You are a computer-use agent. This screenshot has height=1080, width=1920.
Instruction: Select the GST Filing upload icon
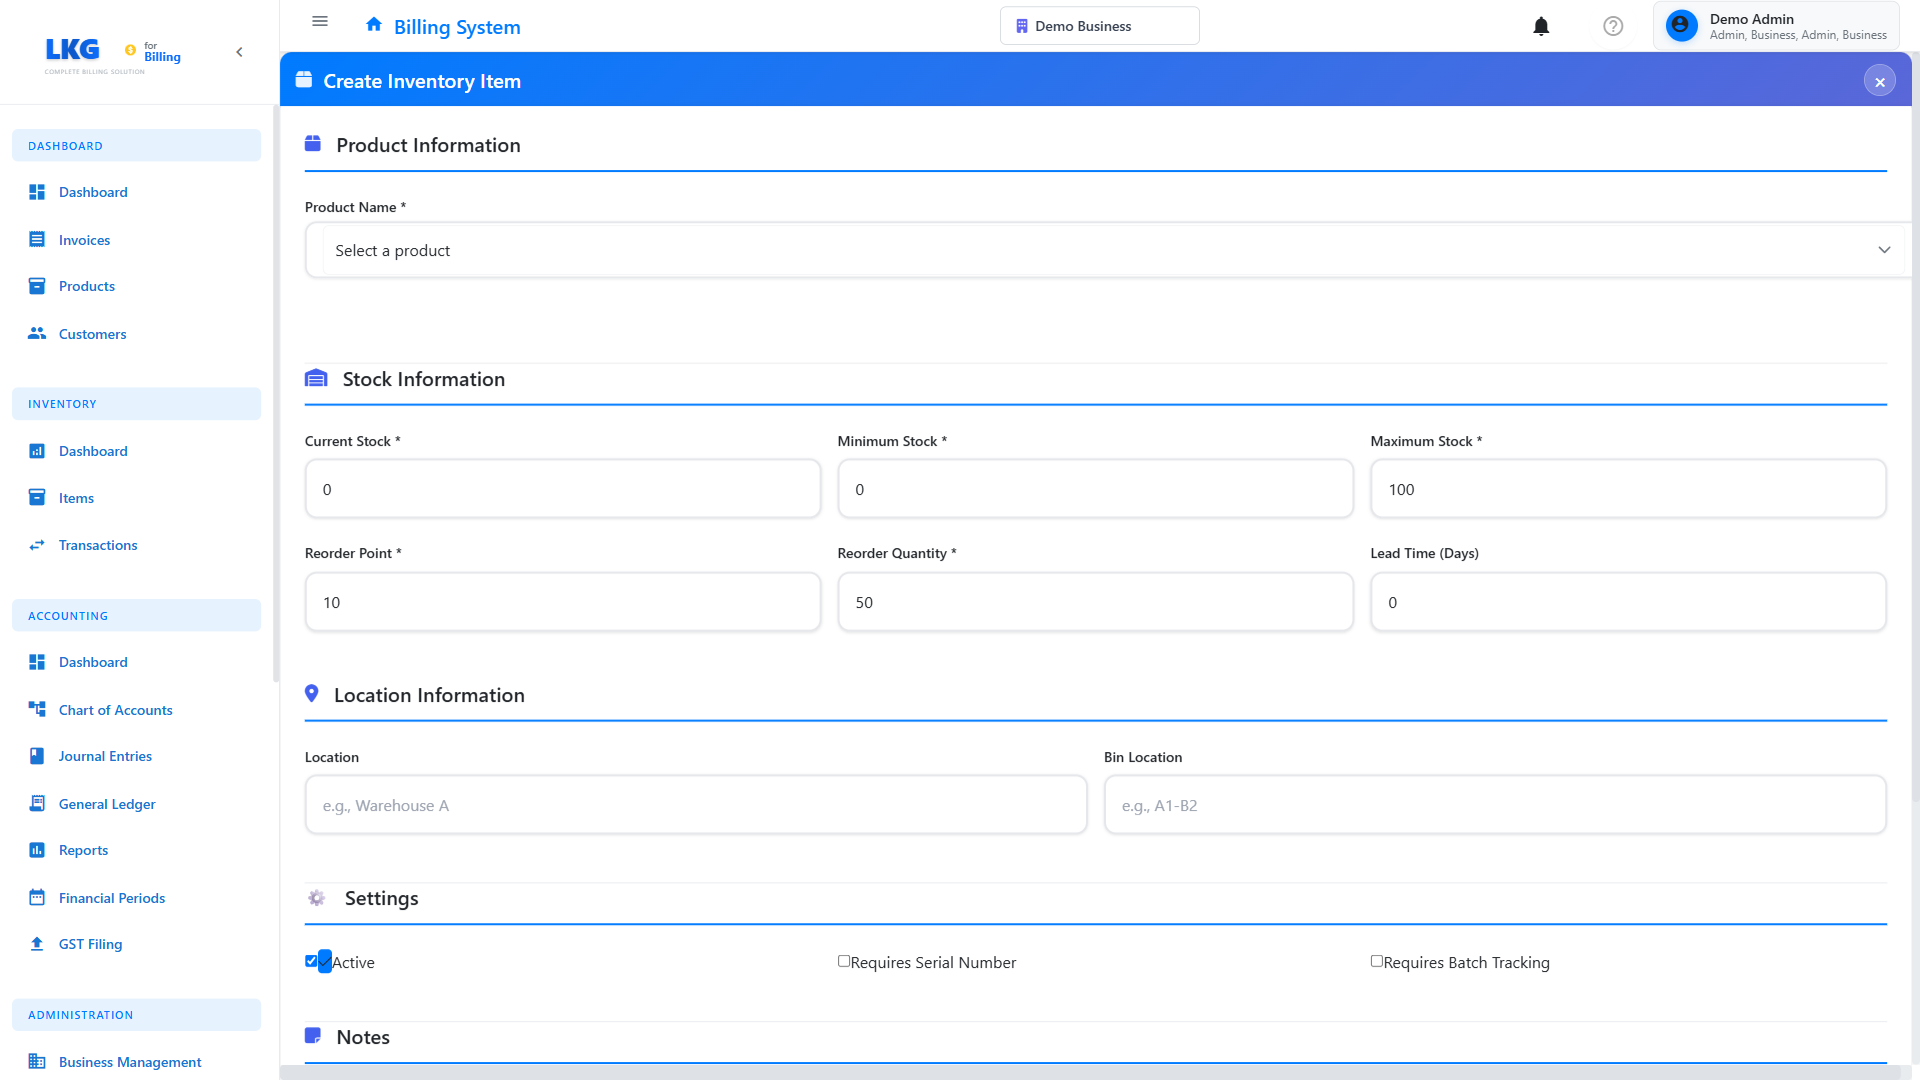pyautogui.click(x=37, y=944)
